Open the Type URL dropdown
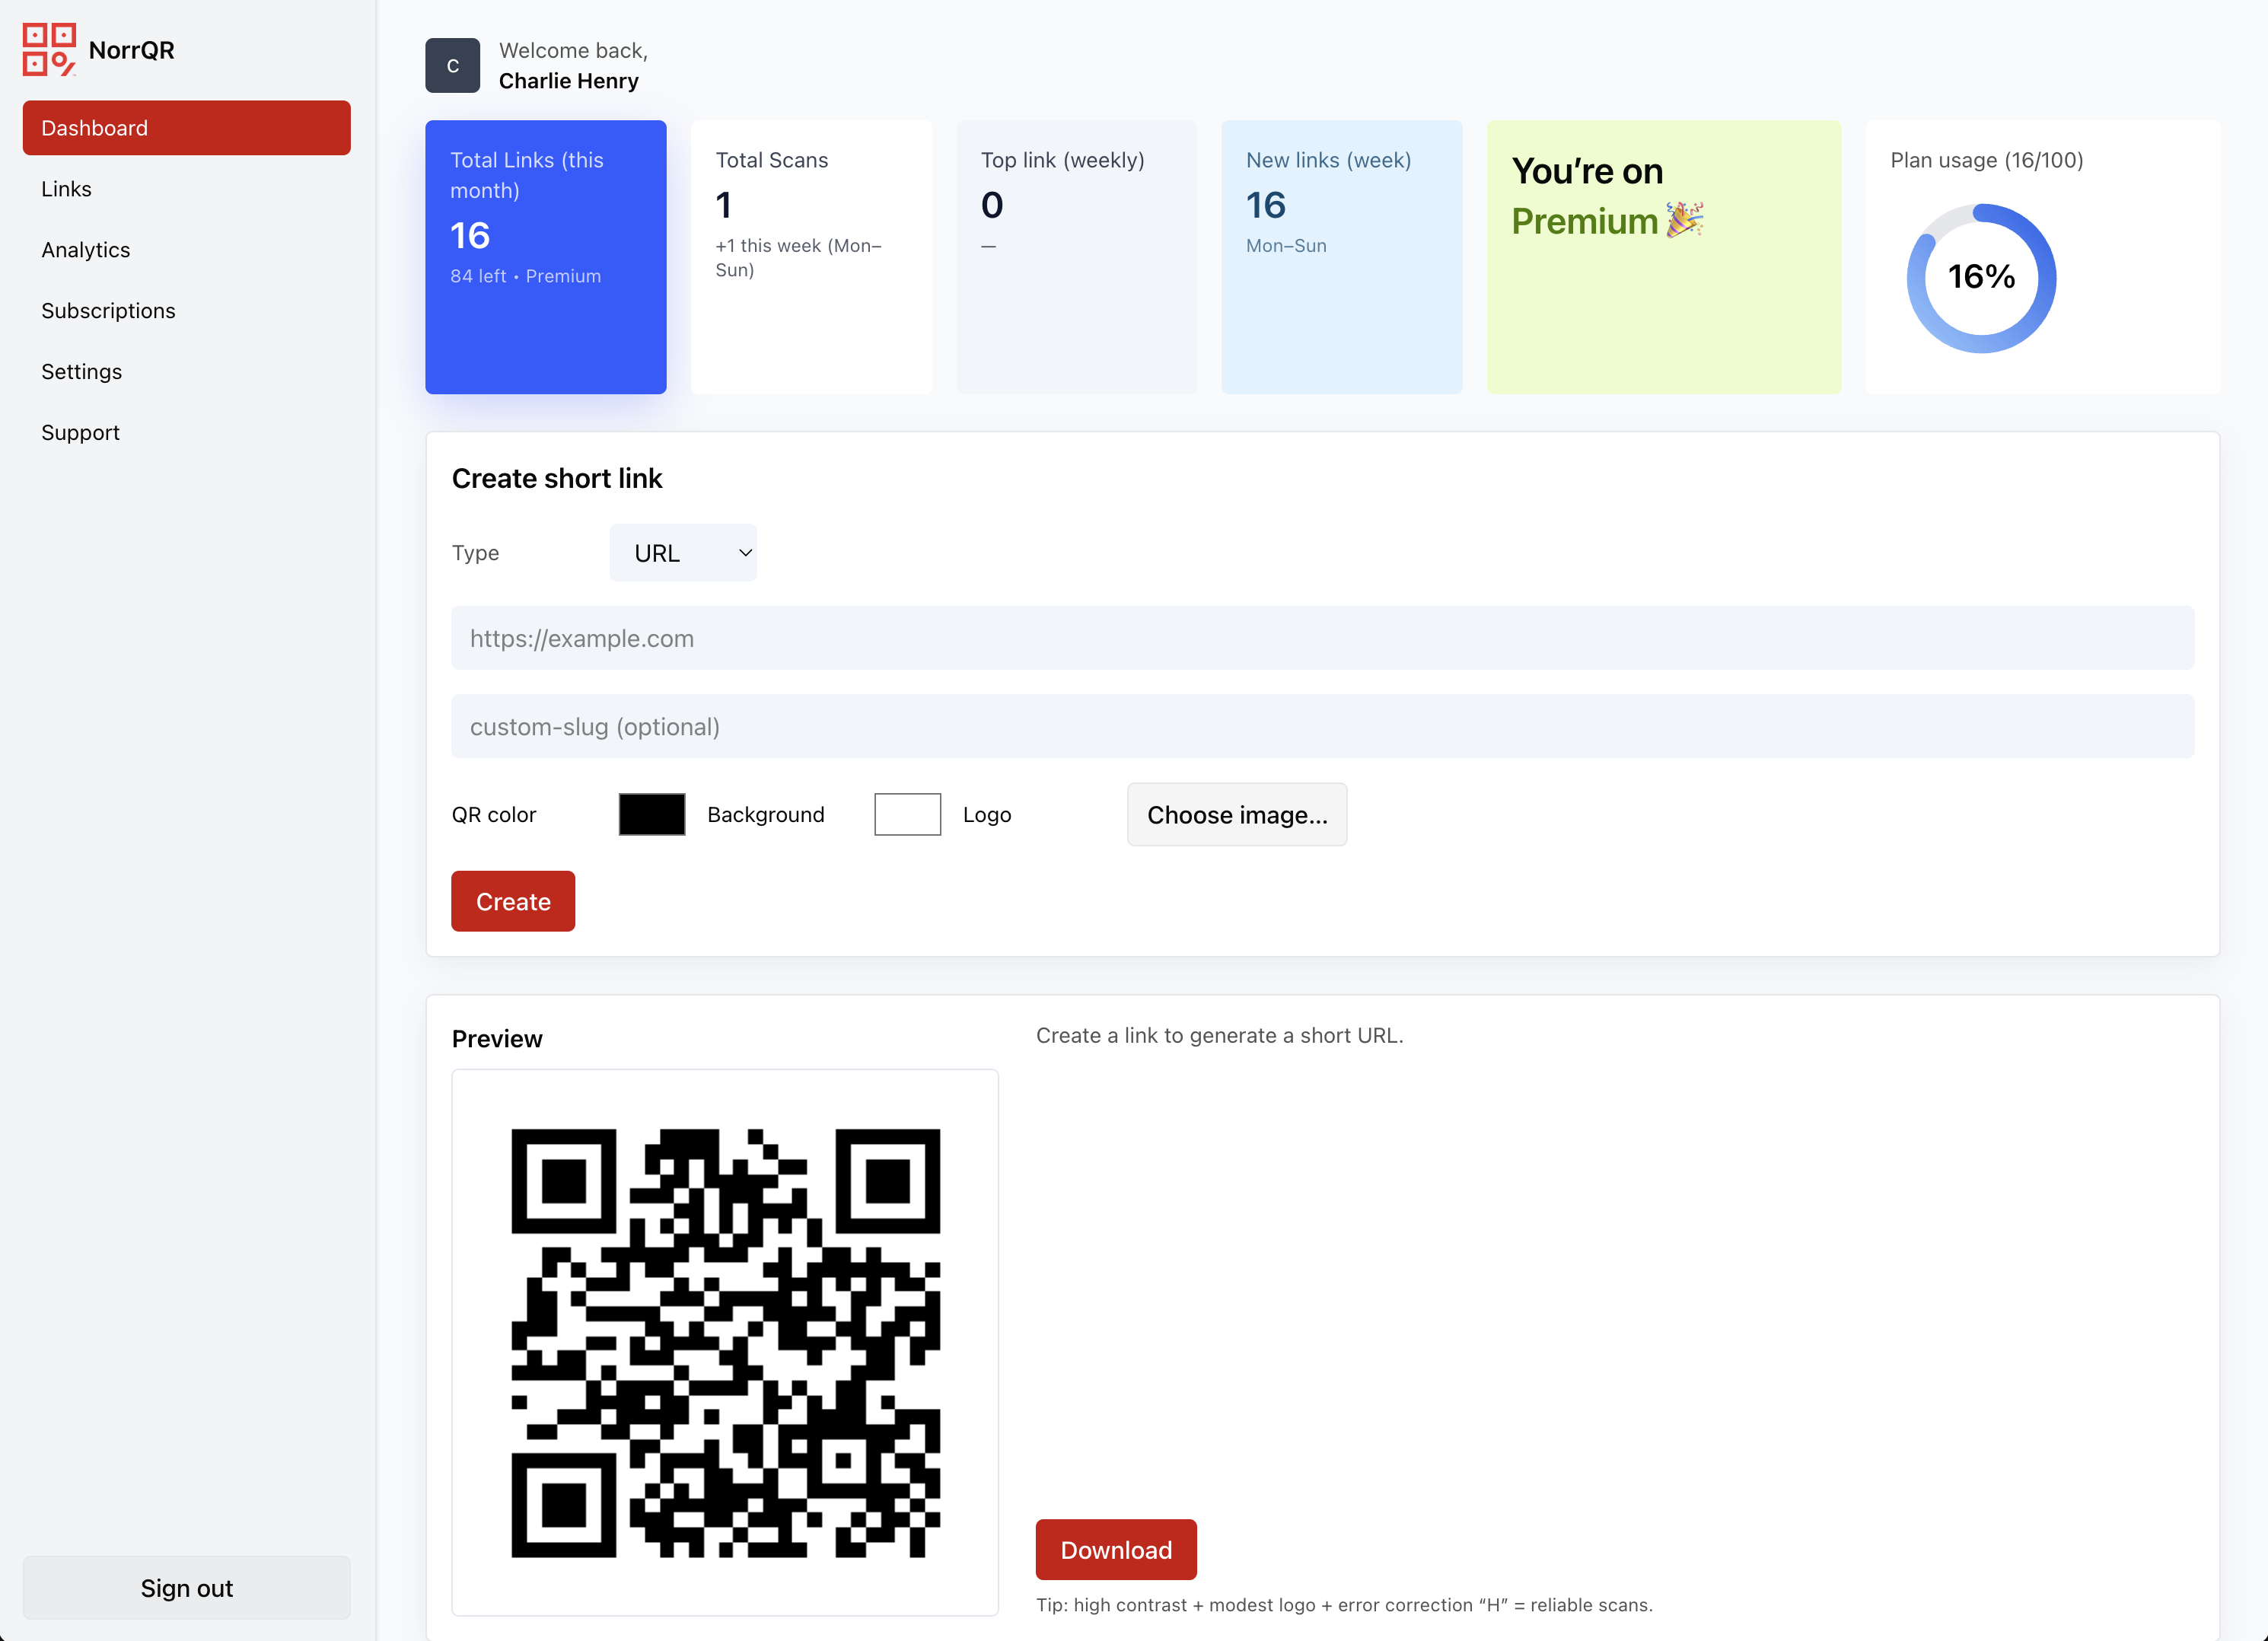 [x=683, y=553]
